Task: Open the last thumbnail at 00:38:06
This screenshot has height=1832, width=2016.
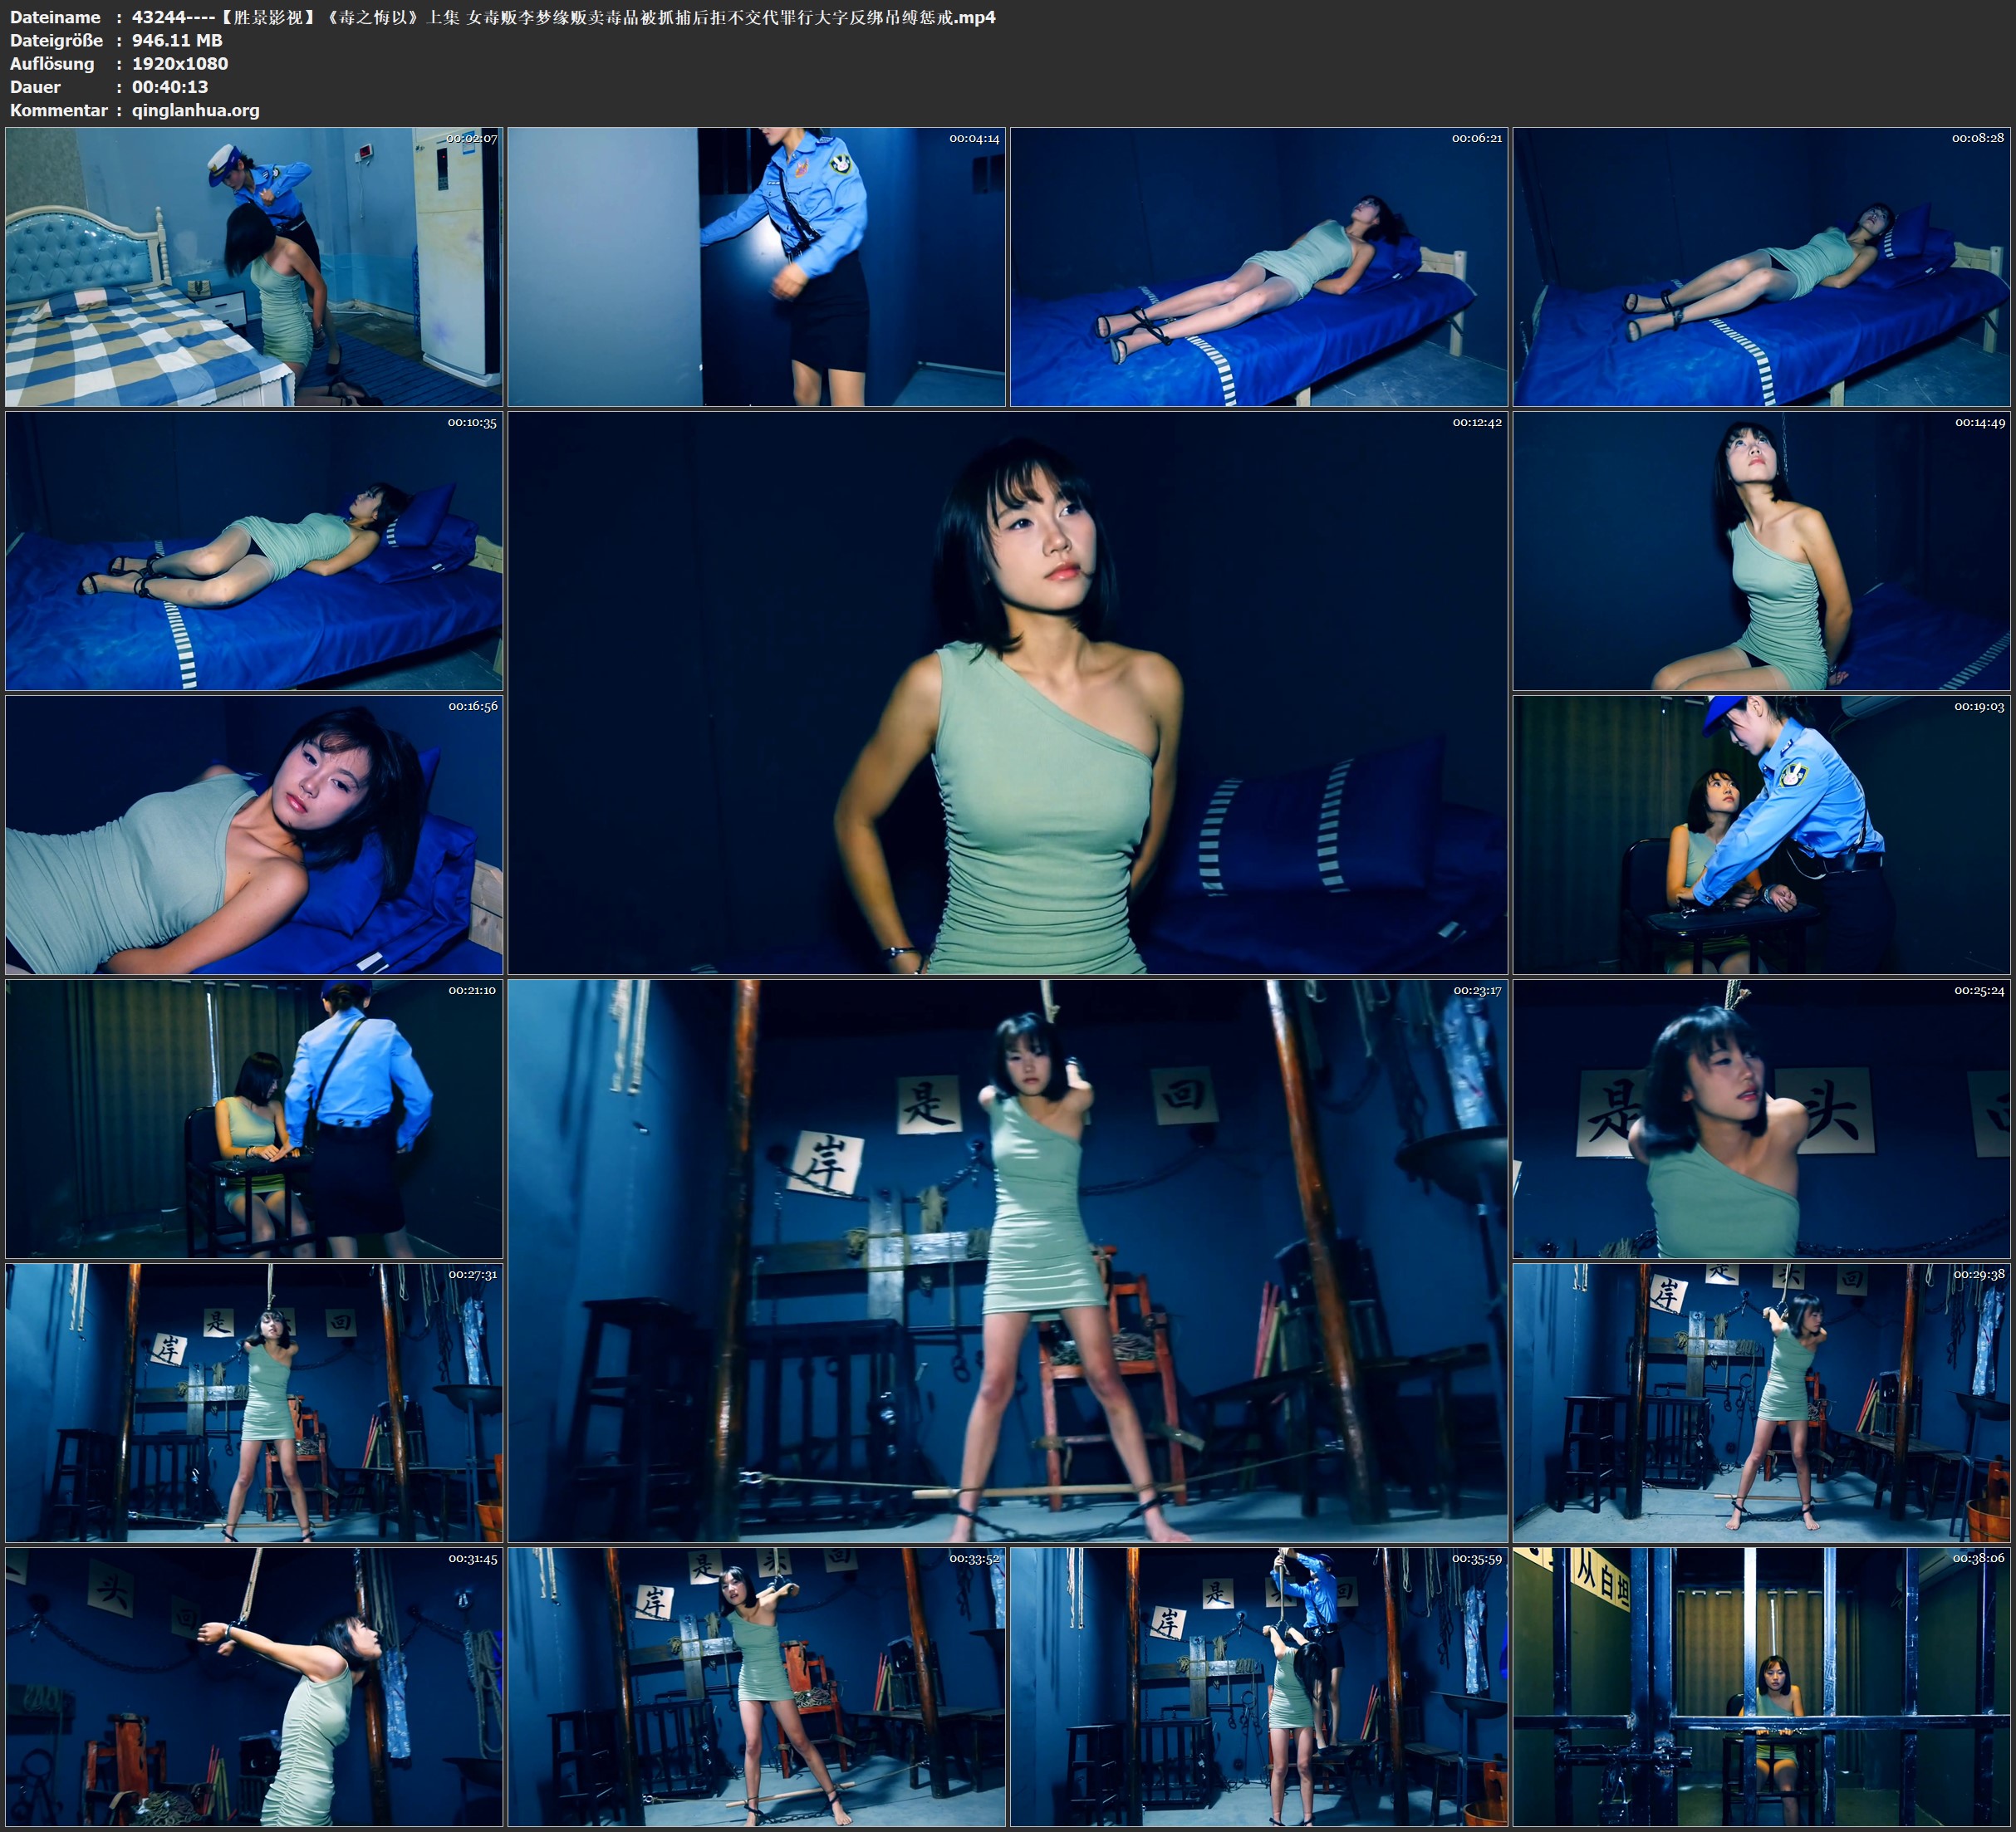Action: pos(1761,1687)
